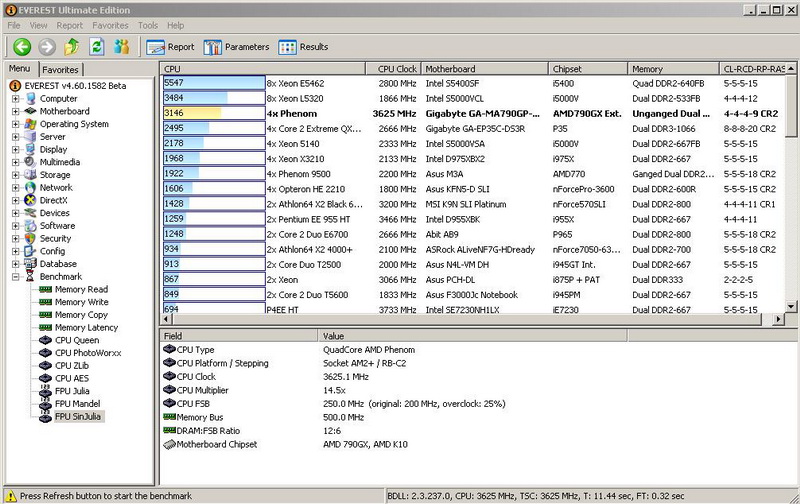Select CPU Queen benchmark
800x504 pixels.
[x=77, y=340]
